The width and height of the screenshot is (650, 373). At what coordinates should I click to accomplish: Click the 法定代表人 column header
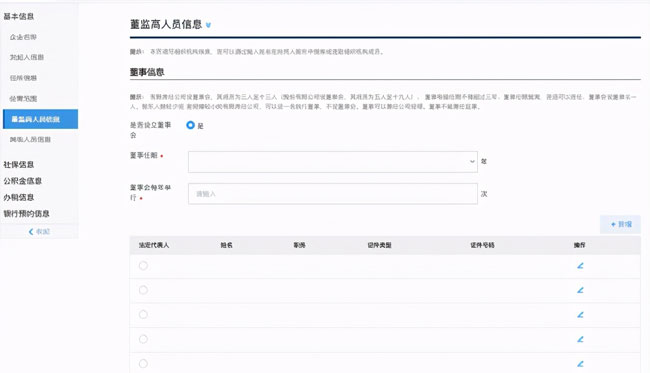click(x=154, y=245)
